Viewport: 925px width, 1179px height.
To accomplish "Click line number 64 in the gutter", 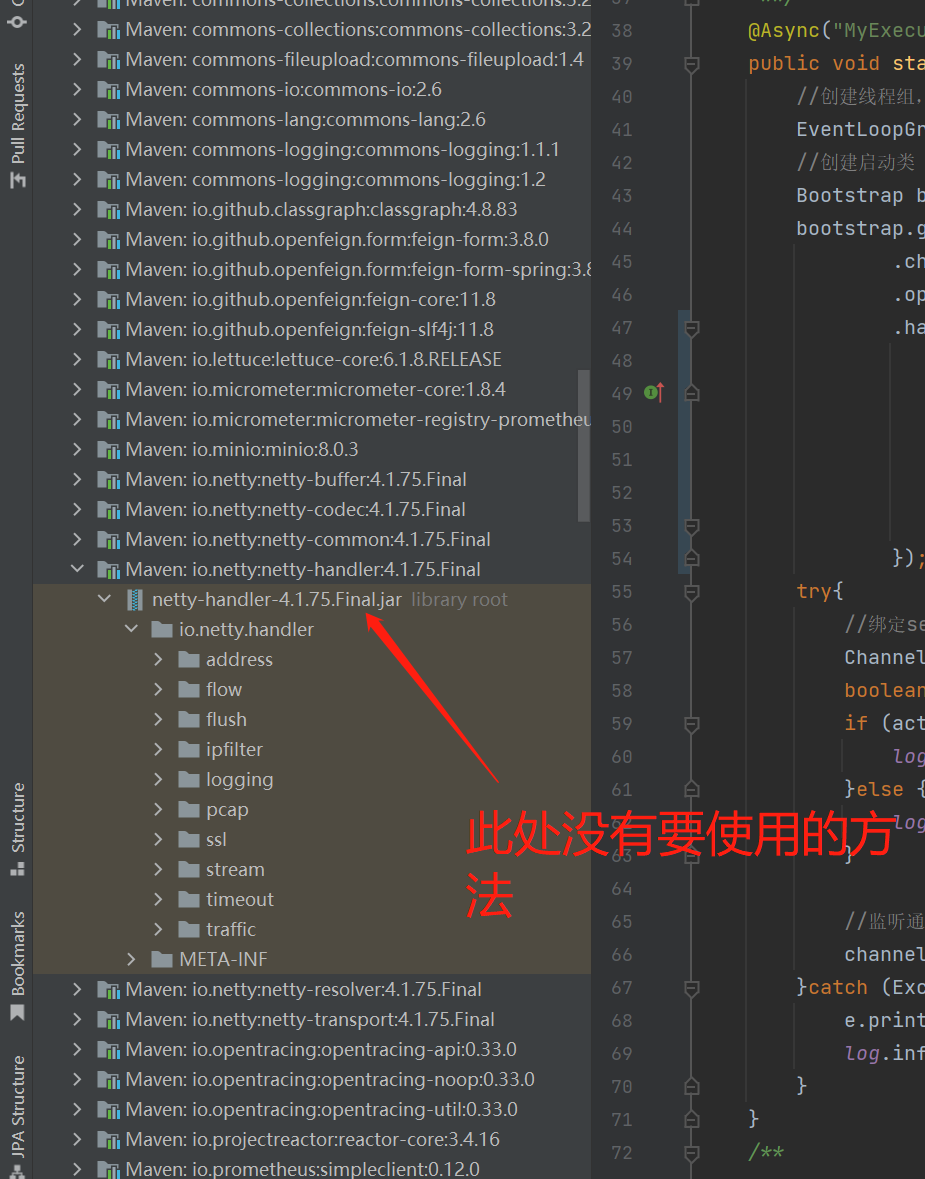I will [x=622, y=889].
